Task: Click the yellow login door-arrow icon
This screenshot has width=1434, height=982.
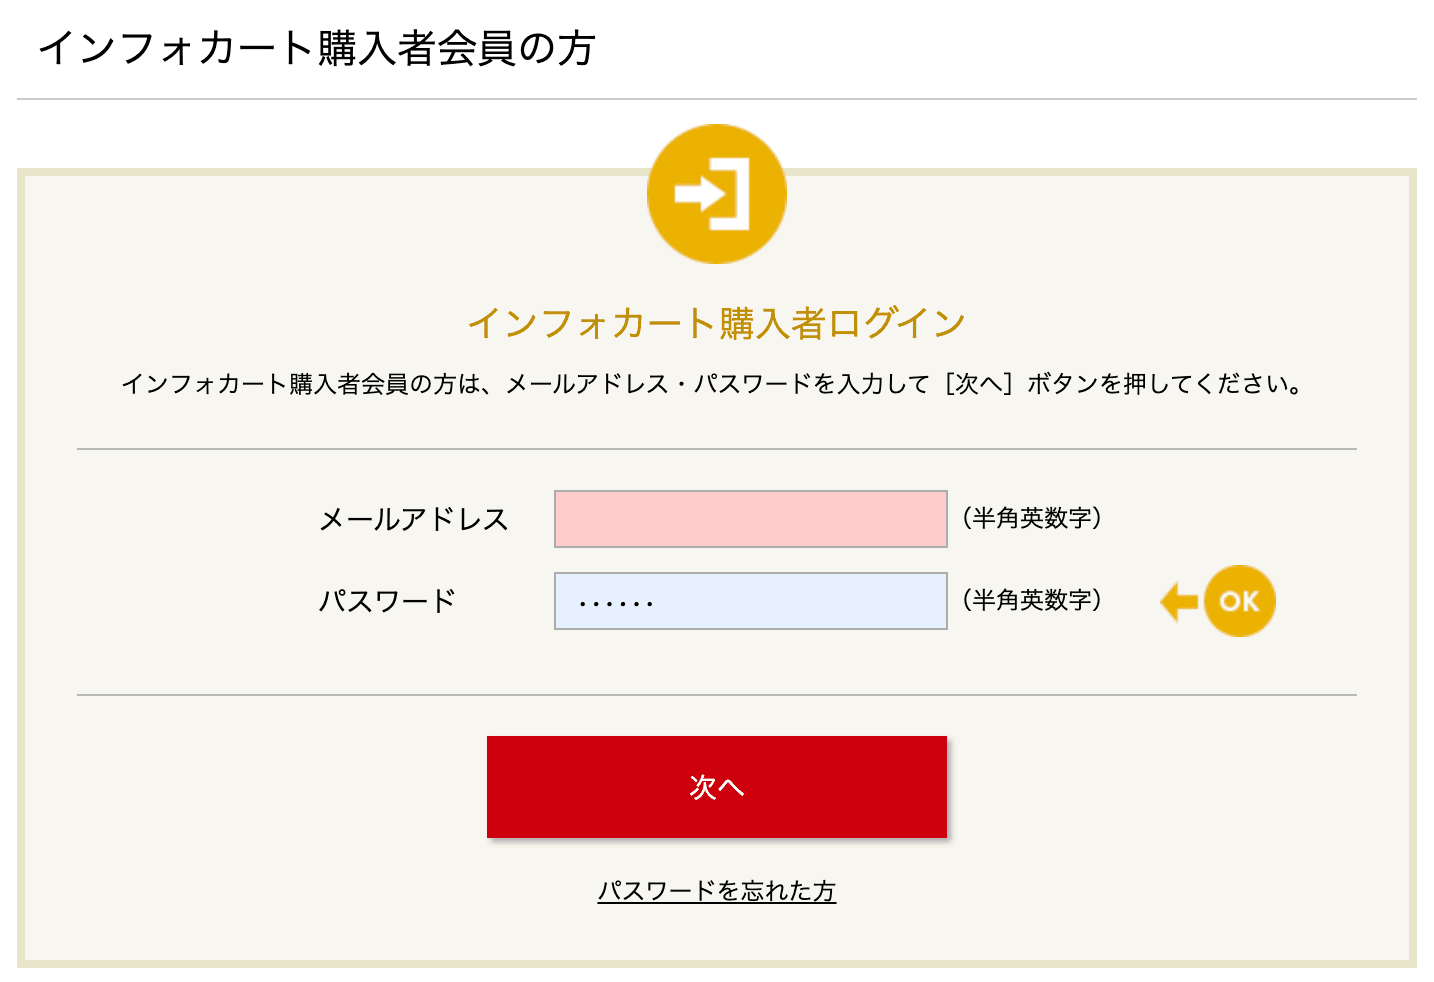Action: [716, 194]
